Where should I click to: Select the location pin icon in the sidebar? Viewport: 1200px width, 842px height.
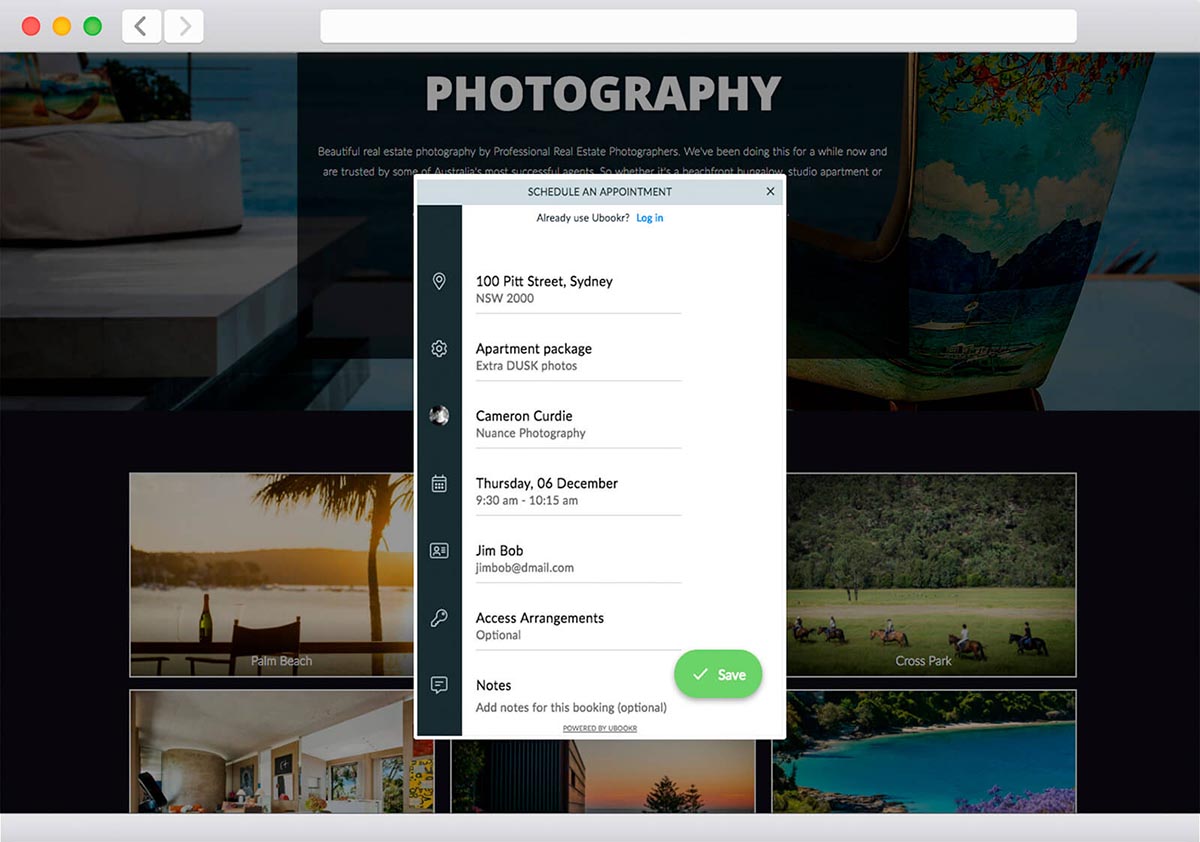coord(439,281)
